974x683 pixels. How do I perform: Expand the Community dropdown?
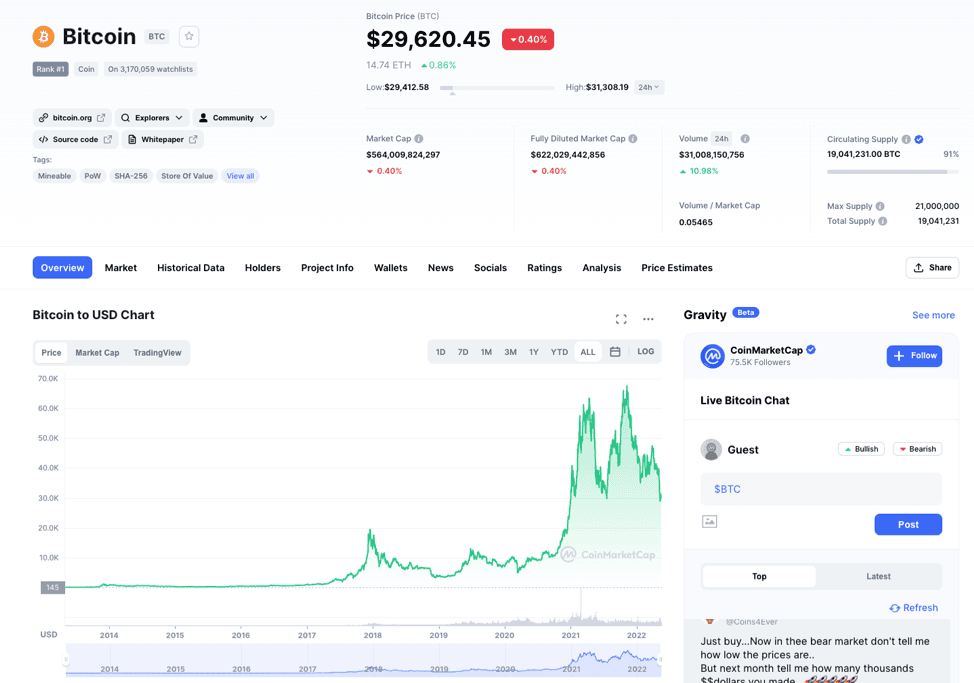(234, 118)
